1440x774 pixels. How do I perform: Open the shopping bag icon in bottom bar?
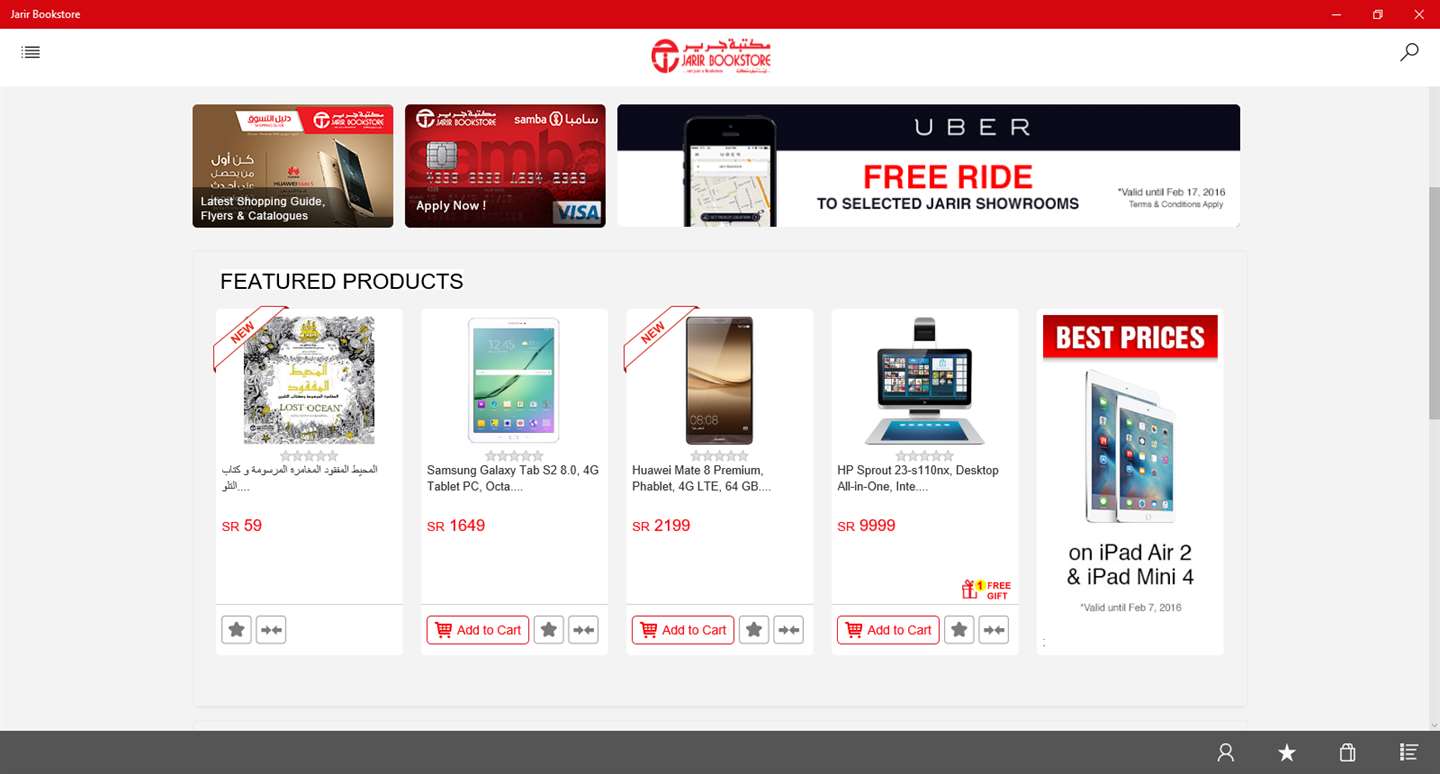tap(1347, 753)
